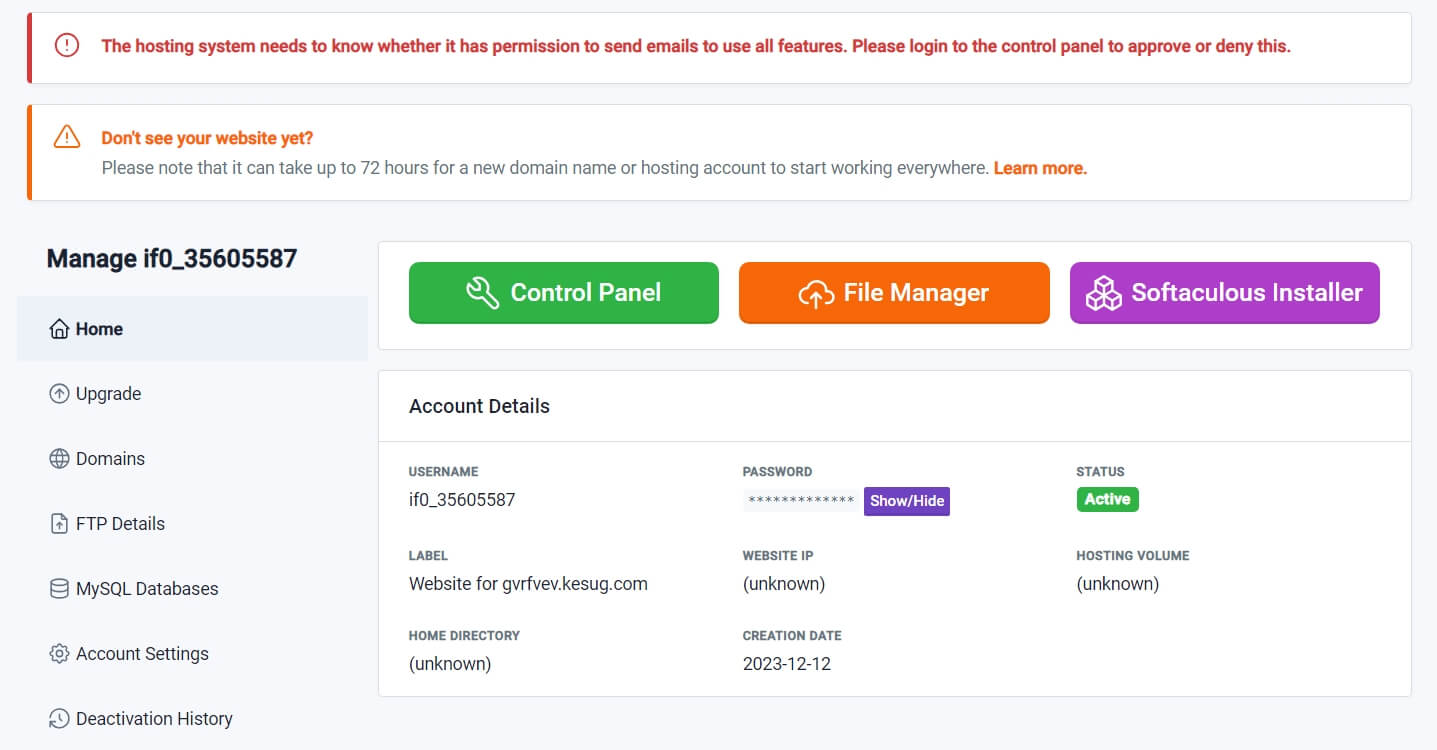Viewport: 1437px width, 750px height.
Task: Open the orange File Manager button
Action: click(x=894, y=293)
